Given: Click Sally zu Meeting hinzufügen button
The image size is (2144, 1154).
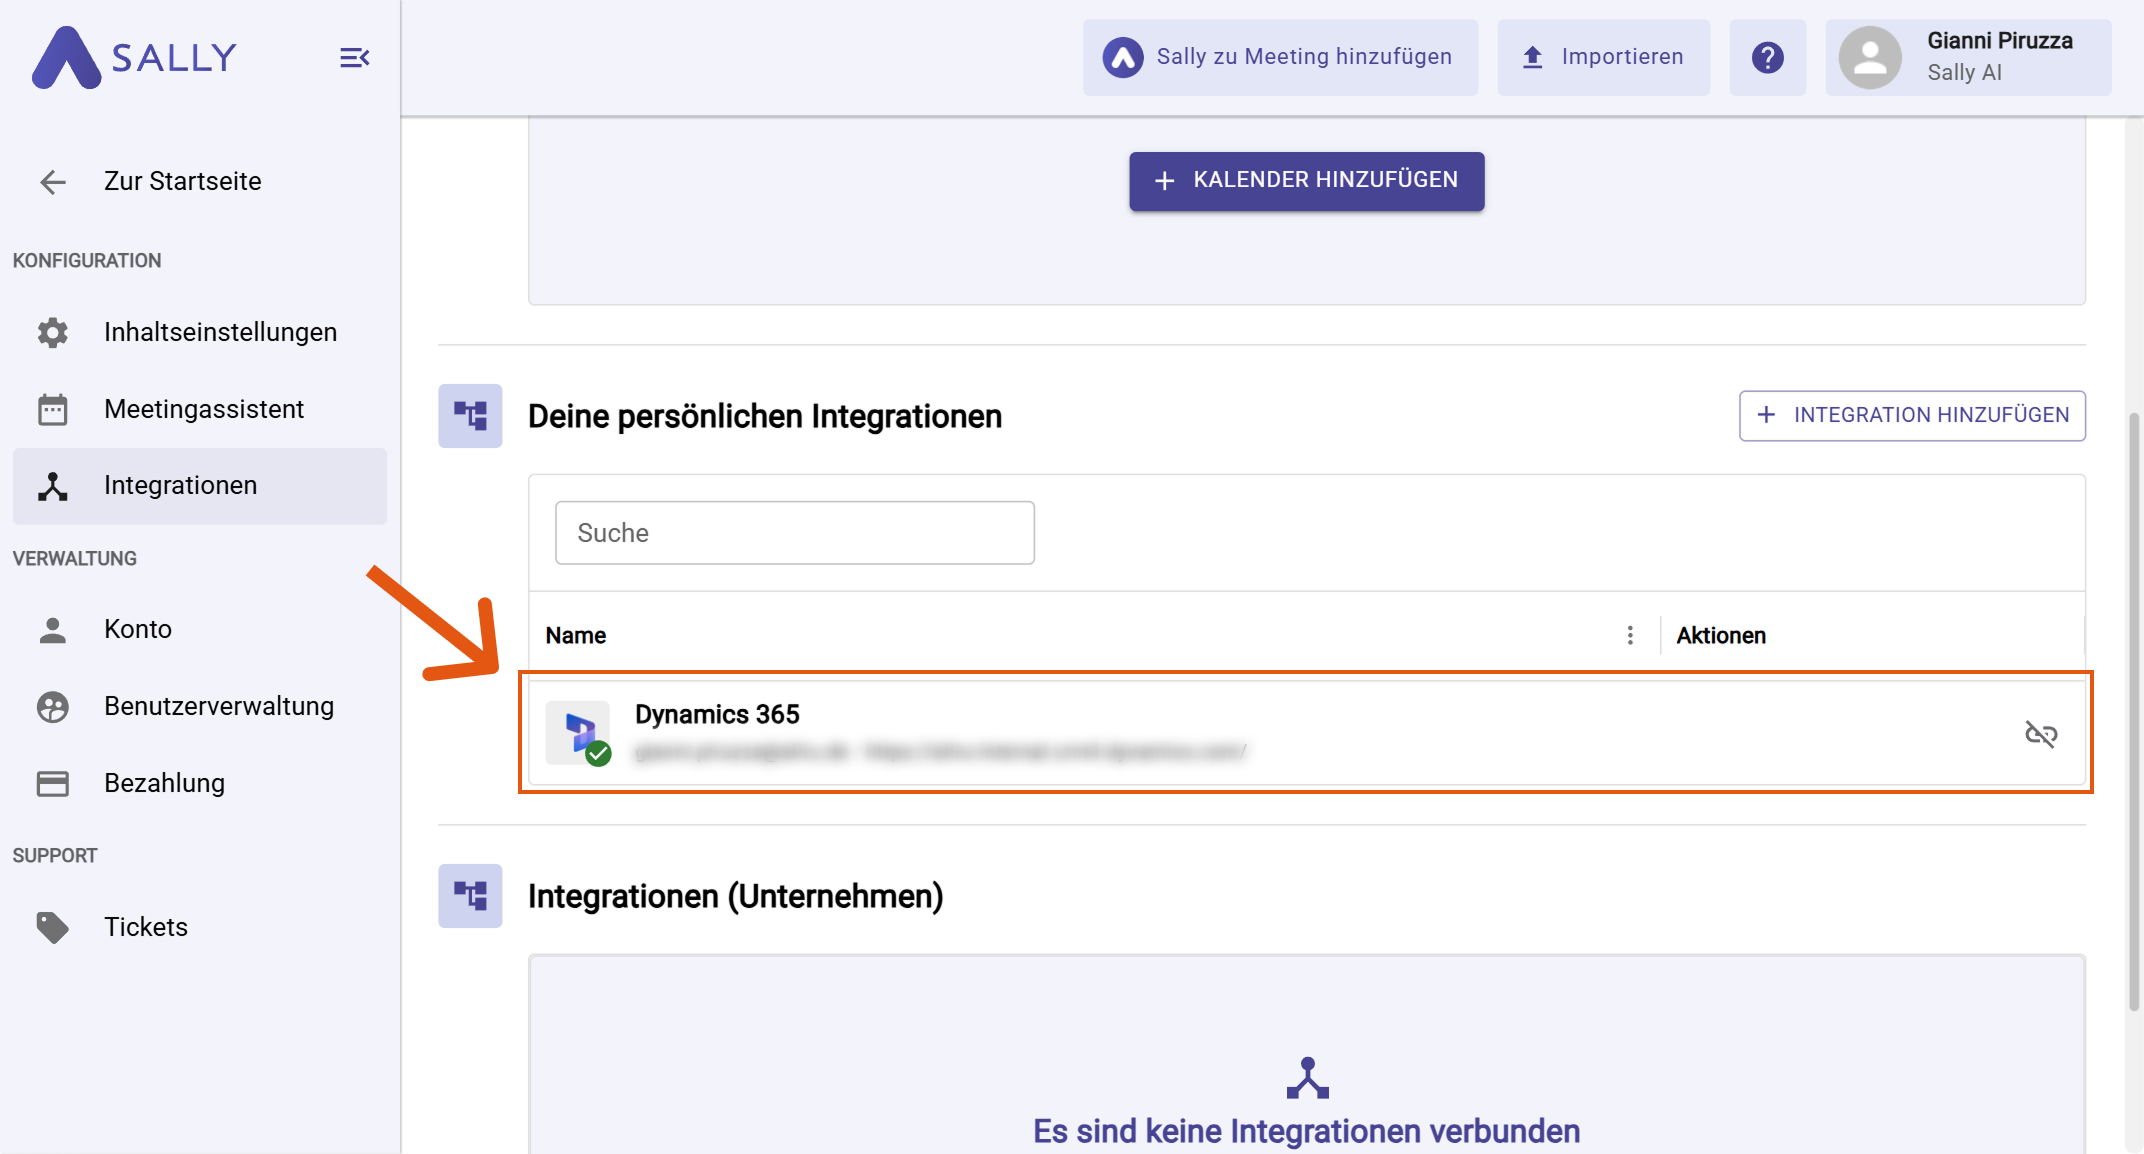Looking at the screenshot, I should click(1280, 57).
